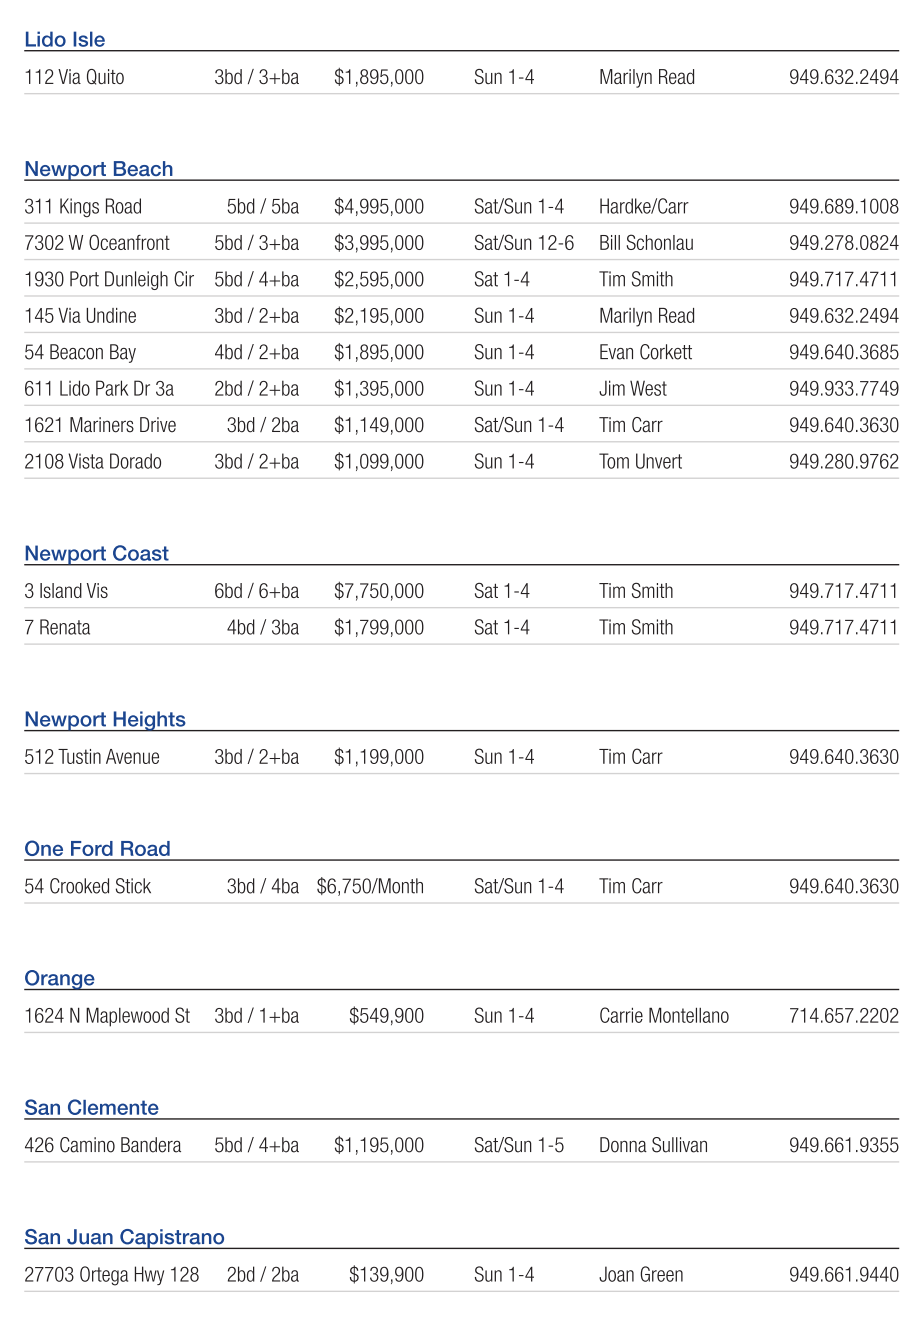Click the 54 Crooked Stick address
The height and width of the screenshot is (1319, 924).
point(88,886)
